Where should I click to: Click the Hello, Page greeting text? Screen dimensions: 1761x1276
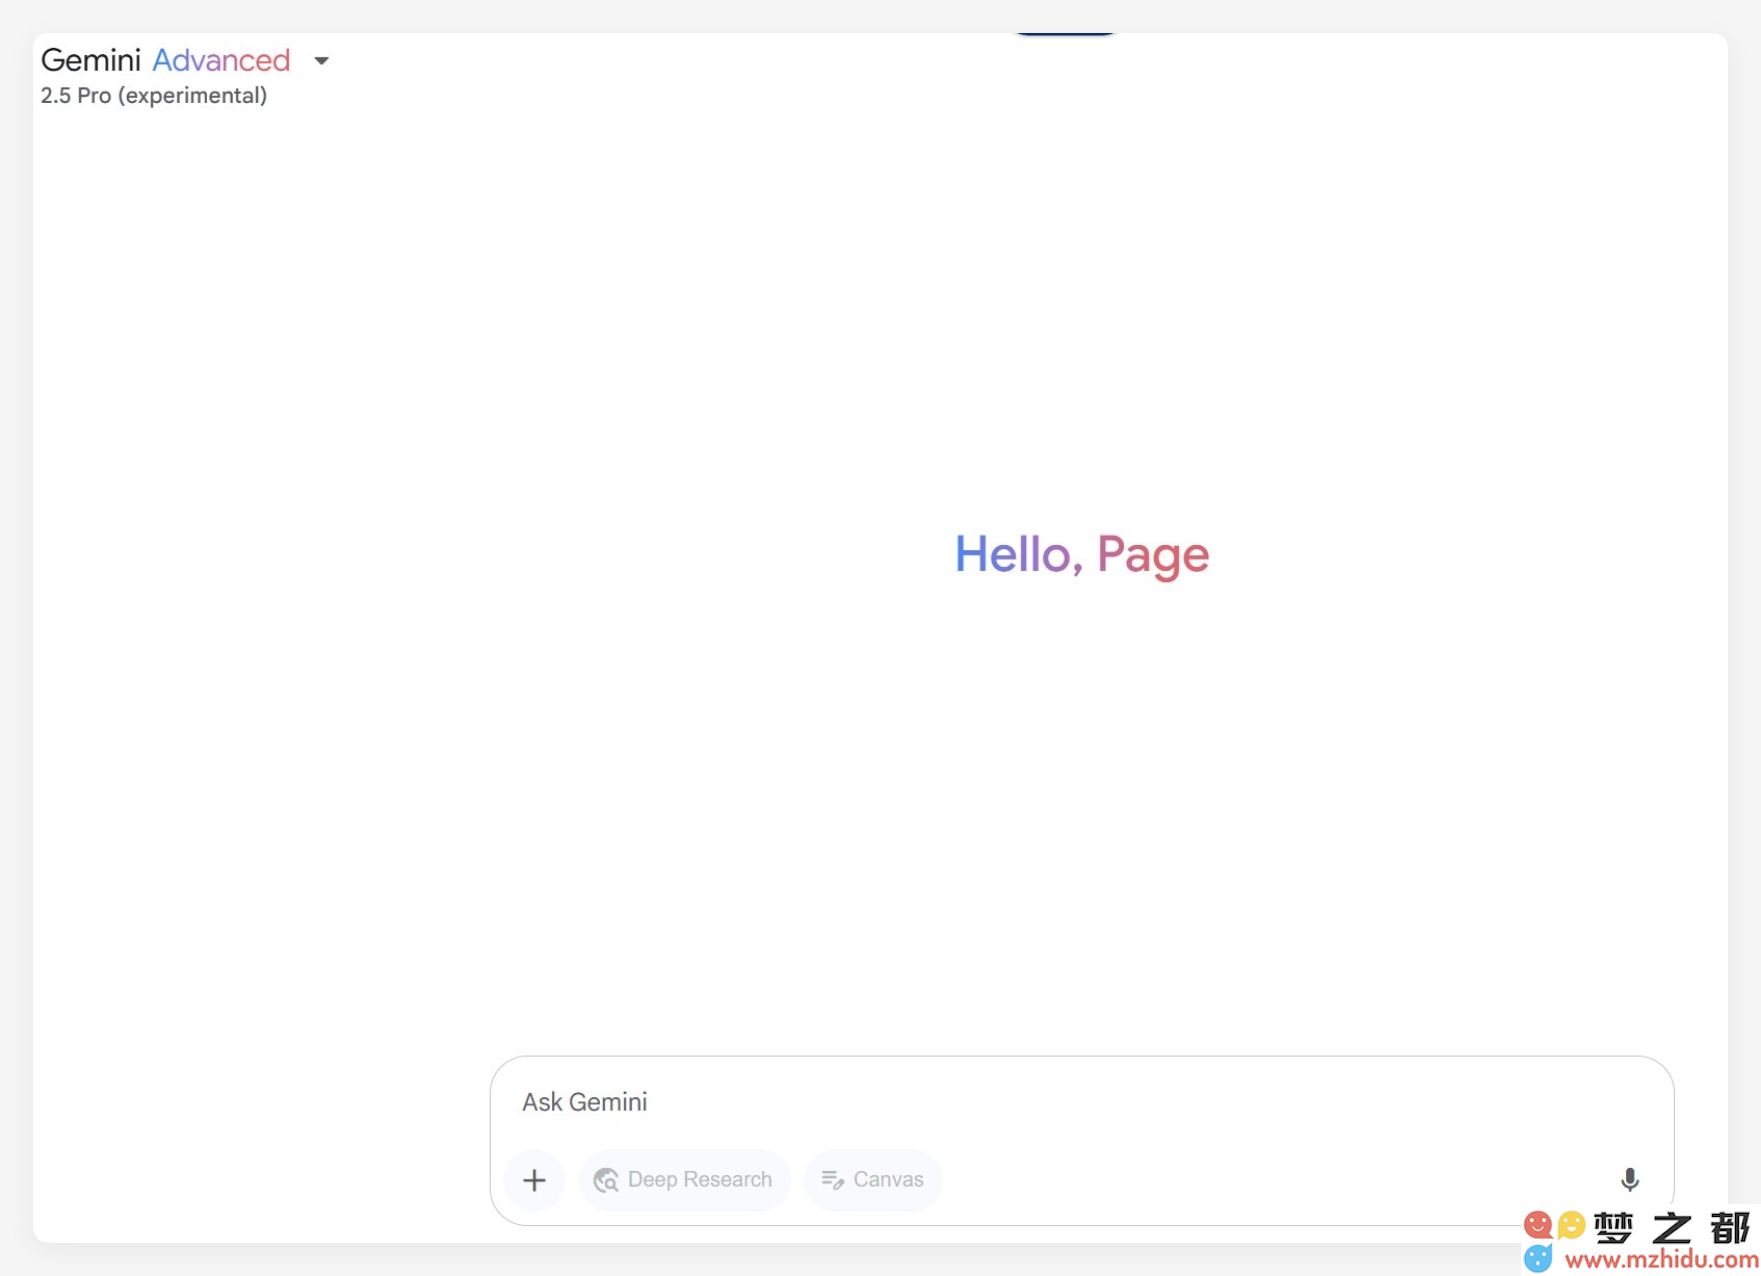1082,555
